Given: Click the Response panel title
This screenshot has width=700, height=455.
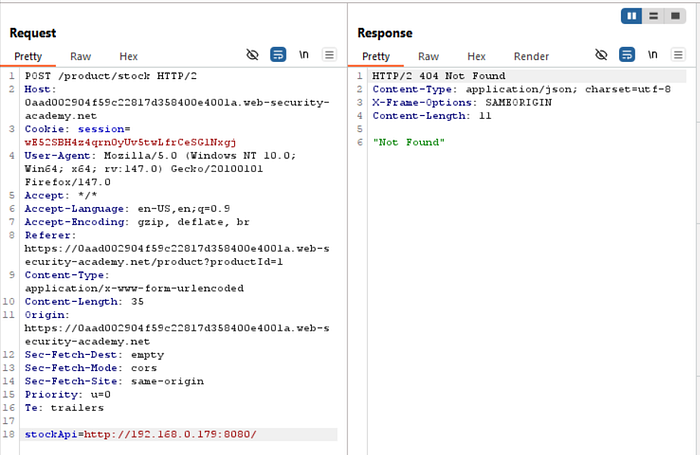Looking at the screenshot, I should click(385, 33).
